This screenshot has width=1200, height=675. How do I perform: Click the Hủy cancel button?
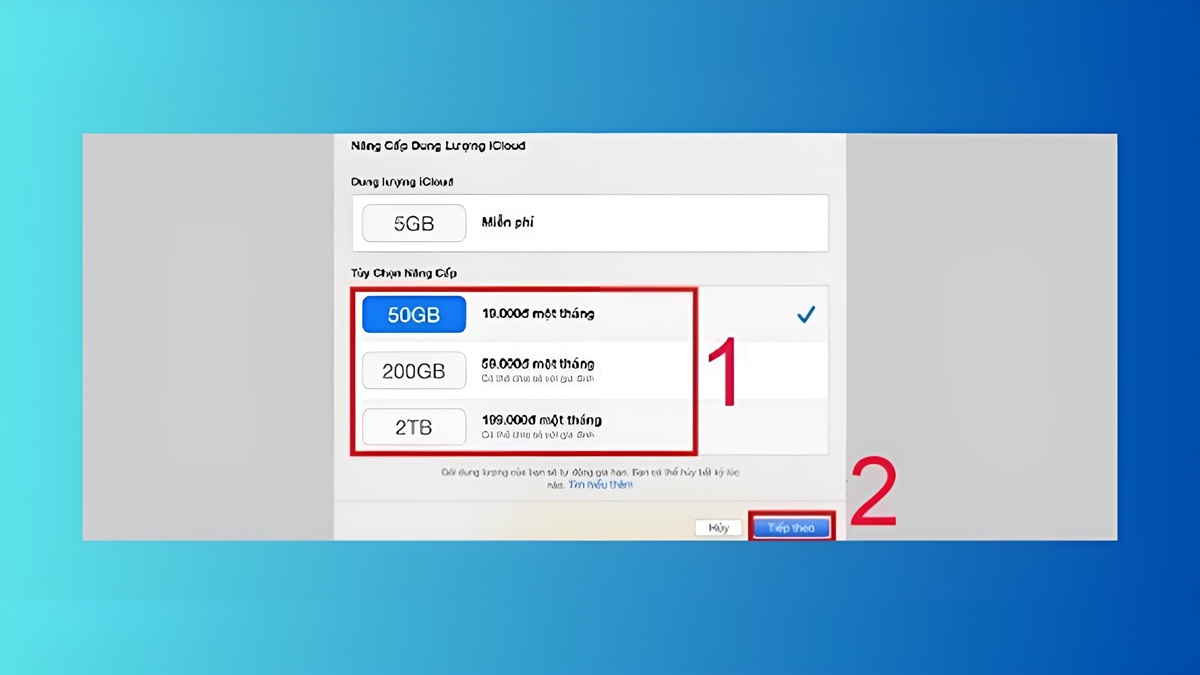(x=719, y=527)
